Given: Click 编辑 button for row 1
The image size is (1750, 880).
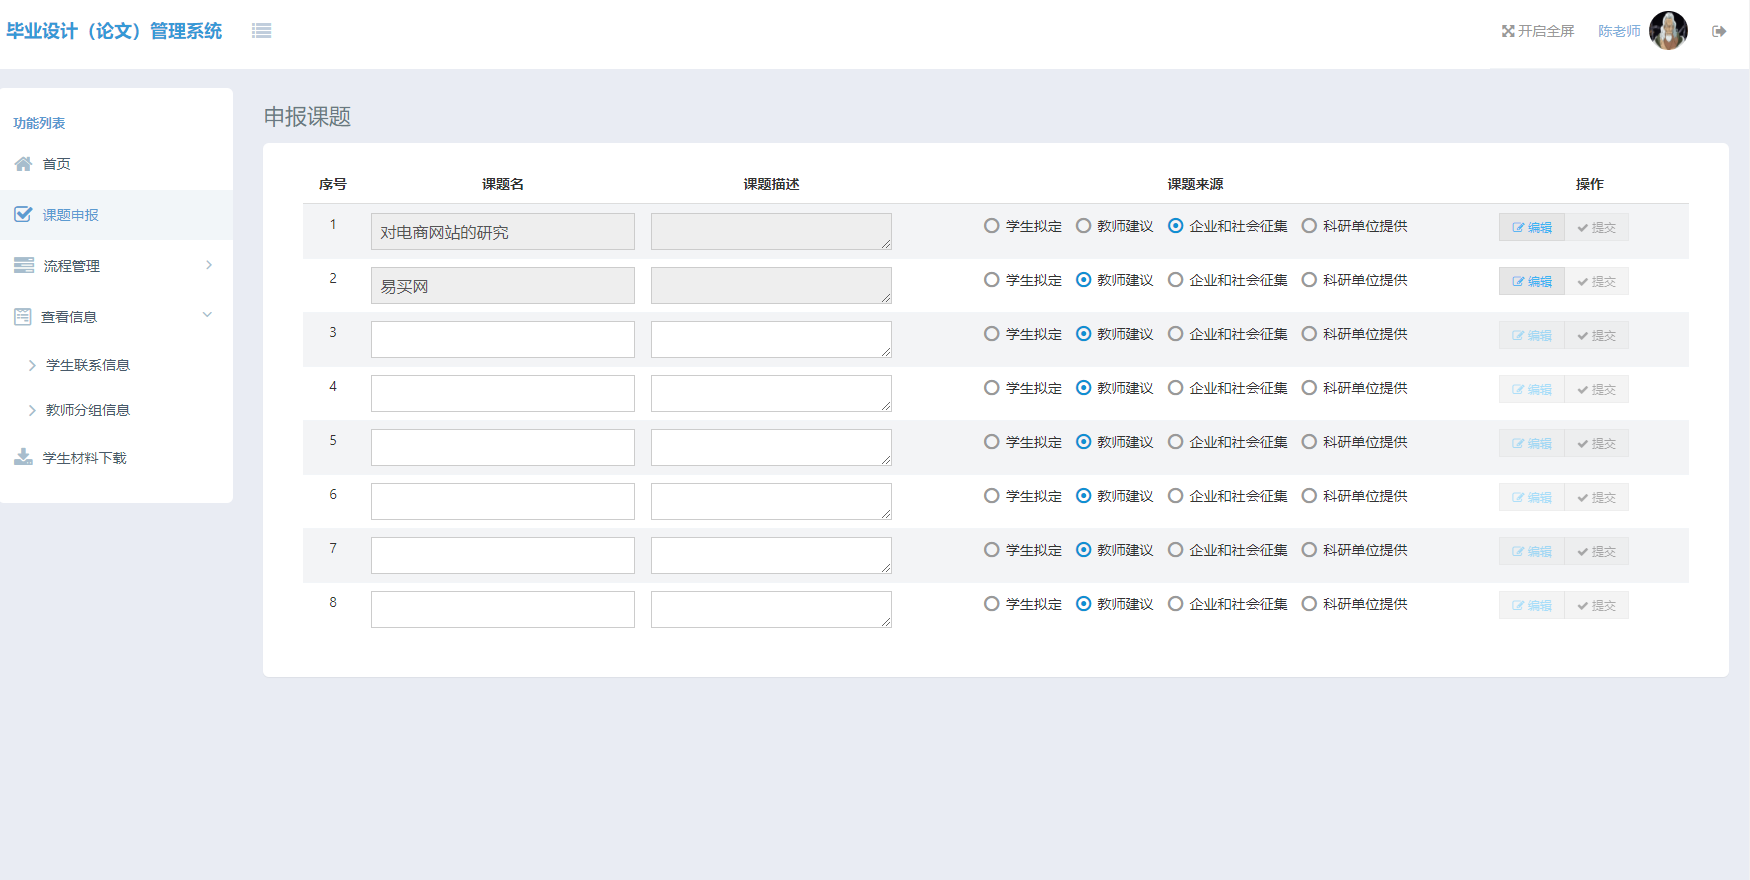Looking at the screenshot, I should point(1531,227).
